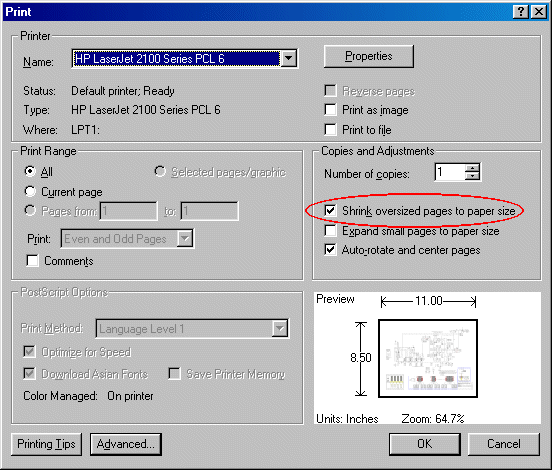Decrease number of copies with down arrow

[x=472, y=176]
